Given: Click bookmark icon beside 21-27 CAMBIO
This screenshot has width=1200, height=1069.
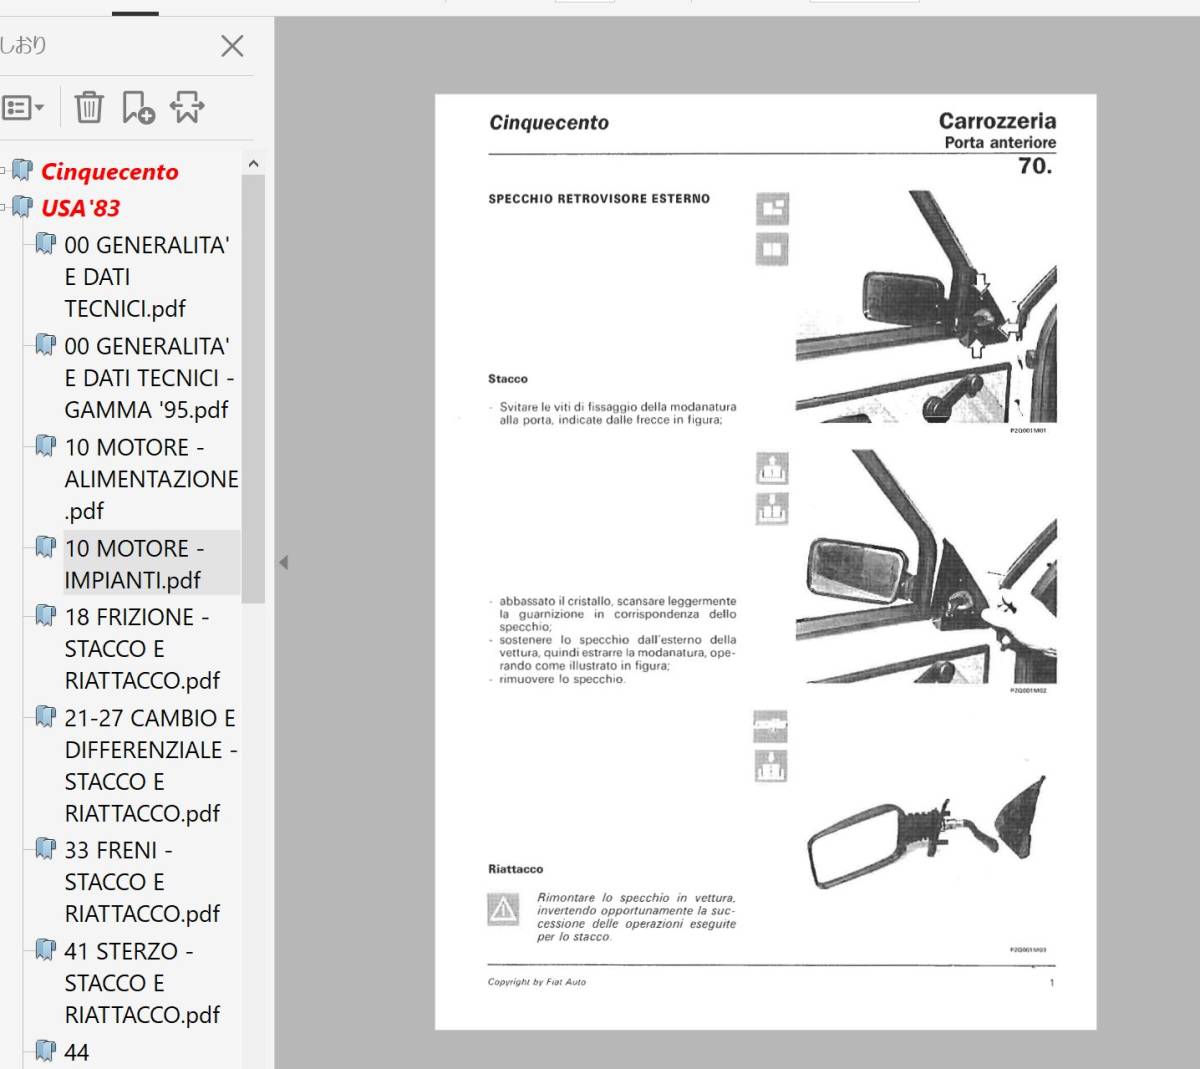Looking at the screenshot, I should click(x=46, y=716).
